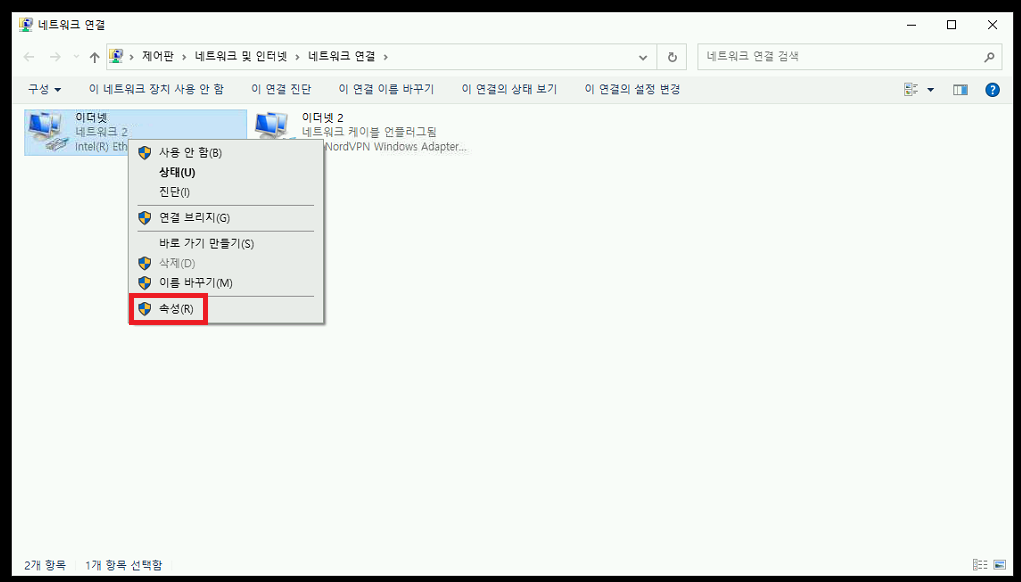Select 제어판 in the breadcrumb
The width and height of the screenshot is (1021, 582).
point(158,57)
